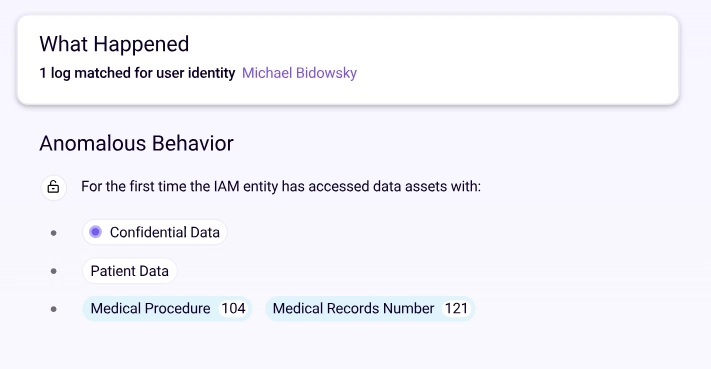Click the bullet beside Medical Procedure
Viewport: 711px width, 369px height.
(54, 309)
